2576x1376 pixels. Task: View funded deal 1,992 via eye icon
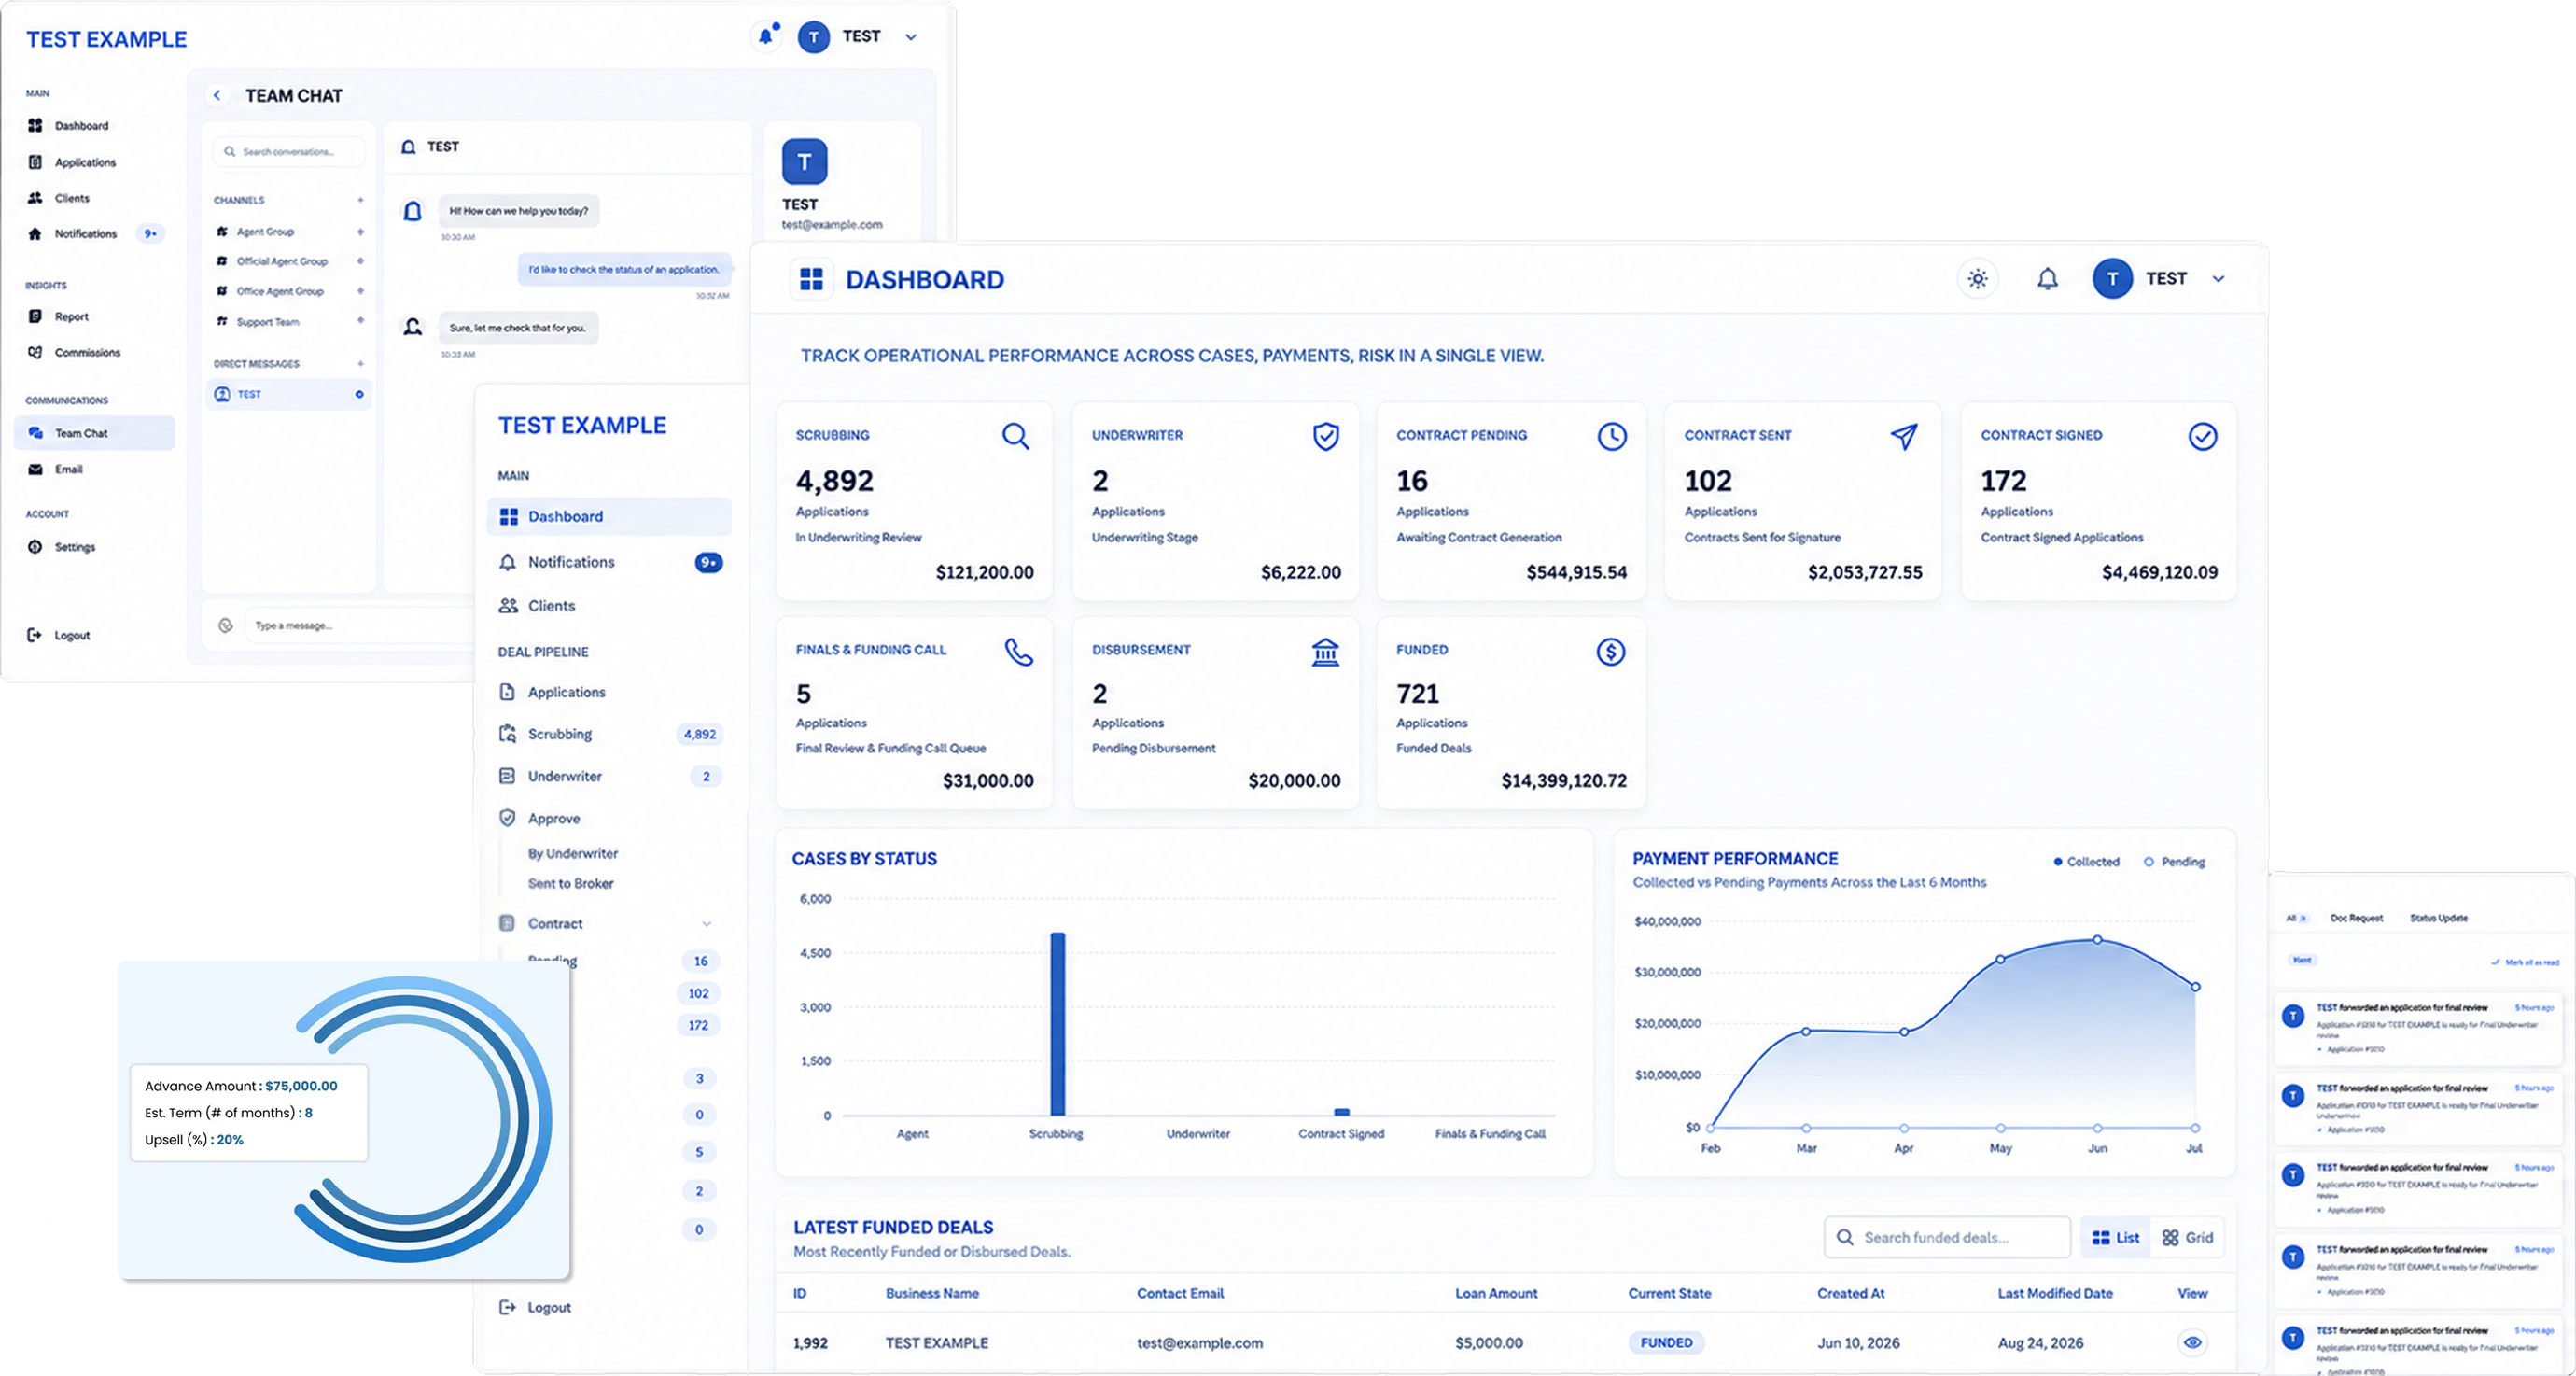click(x=2192, y=1342)
